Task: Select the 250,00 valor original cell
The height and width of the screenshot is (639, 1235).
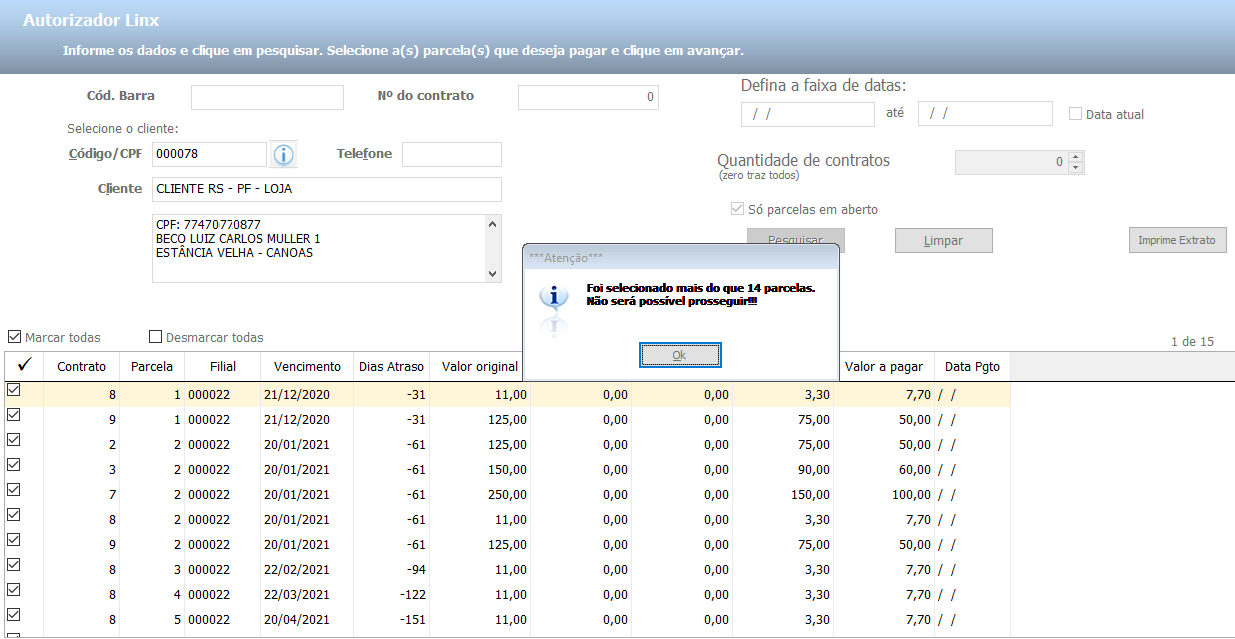Action: tap(480, 494)
